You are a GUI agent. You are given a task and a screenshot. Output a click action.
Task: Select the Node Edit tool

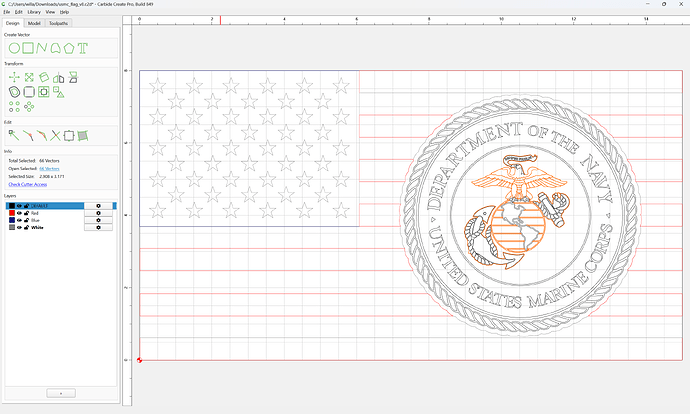coord(14,136)
